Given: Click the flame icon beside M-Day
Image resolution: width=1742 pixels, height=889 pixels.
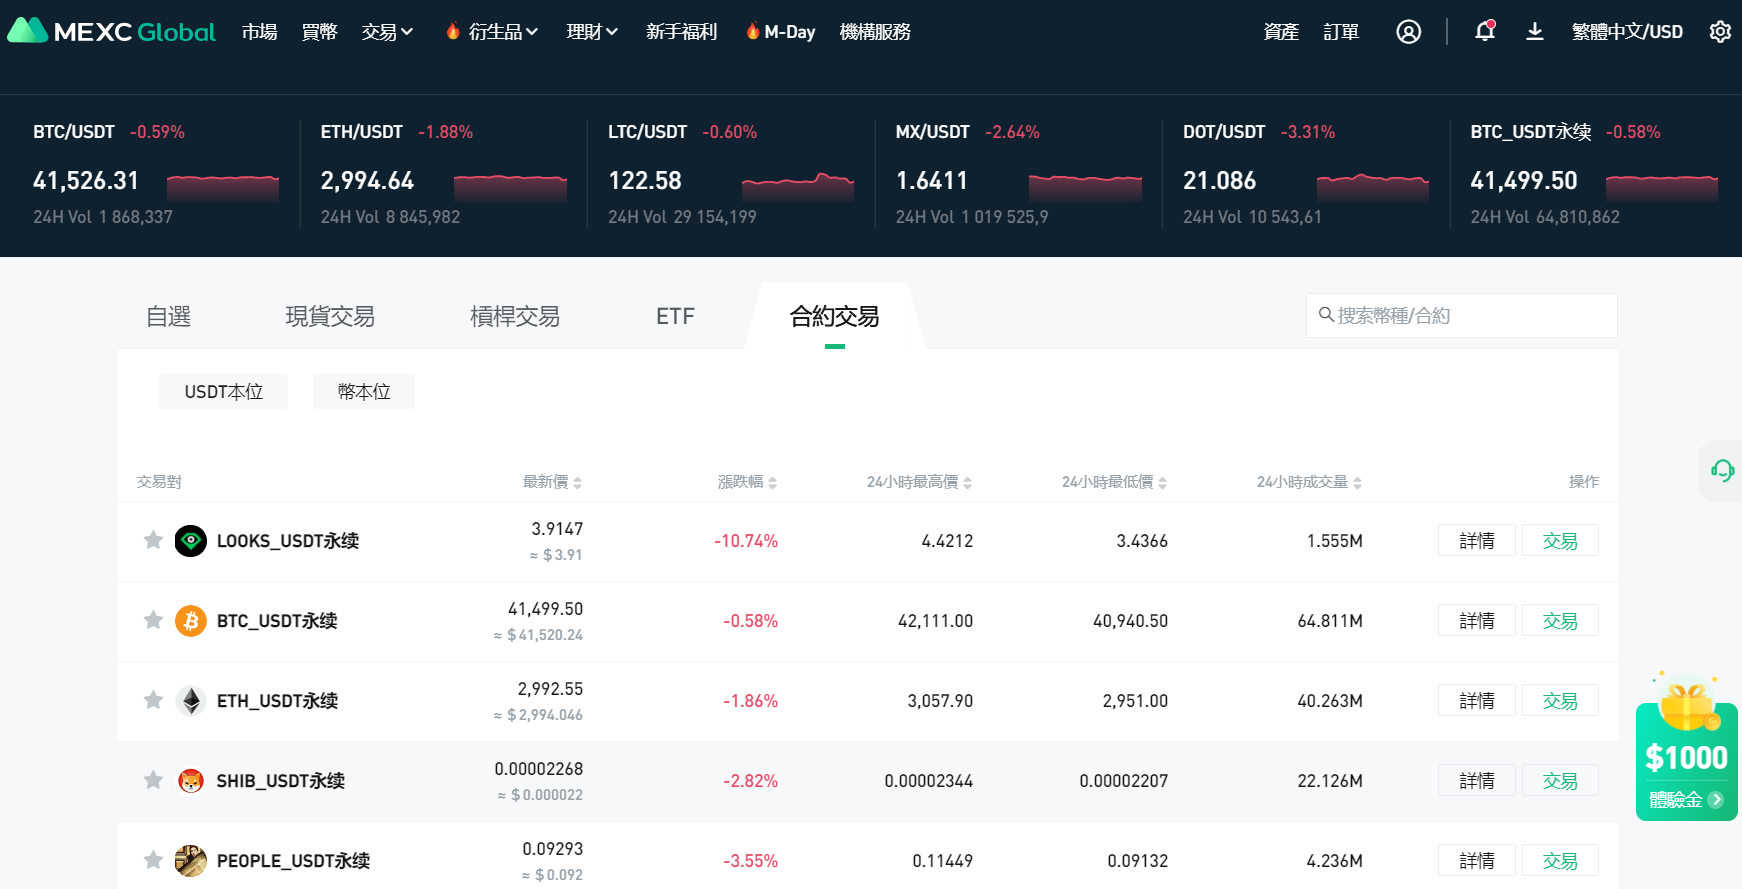Looking at the screenshot, I should tap(753, 31).
